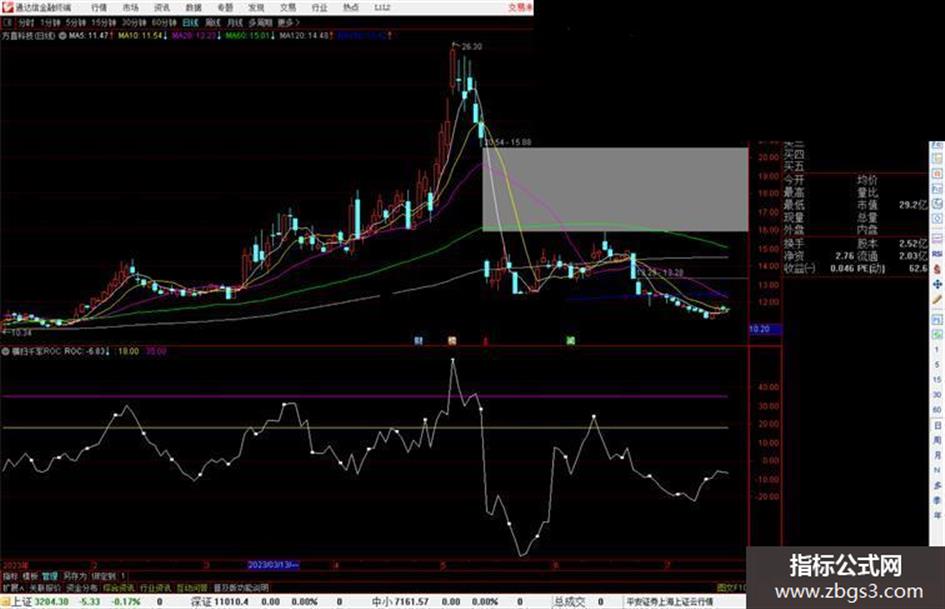This screenshot has height=609, width=945.
Task: Select the 15 minute shortcut in right sidebar
Action: coord(937,379)
